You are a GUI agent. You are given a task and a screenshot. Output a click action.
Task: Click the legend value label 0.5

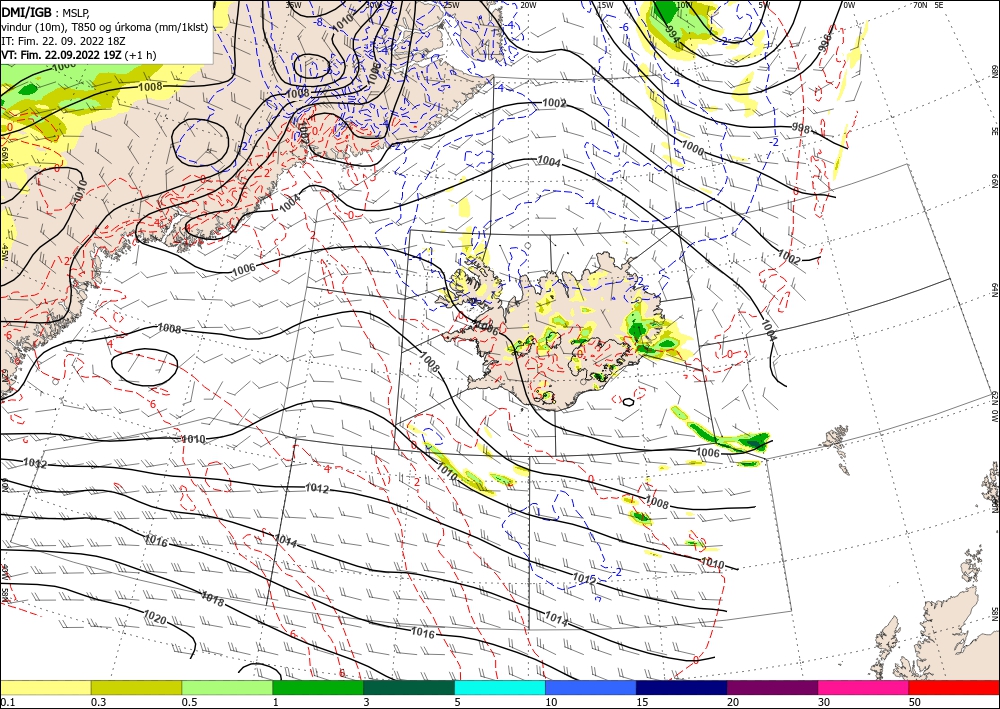[x=189, y=702]
